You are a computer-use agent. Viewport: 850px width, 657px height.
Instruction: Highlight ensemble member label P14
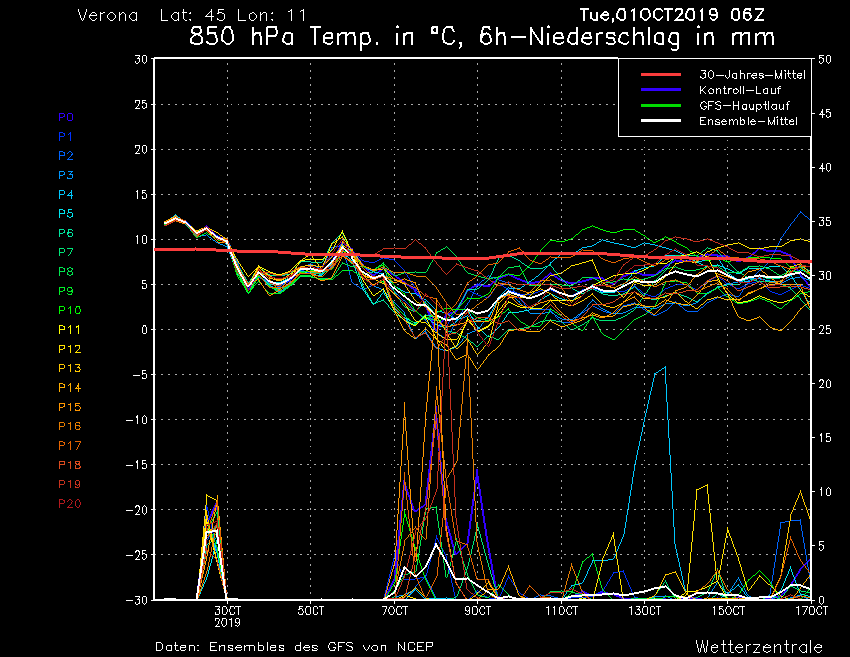click(x=69, y=388)
